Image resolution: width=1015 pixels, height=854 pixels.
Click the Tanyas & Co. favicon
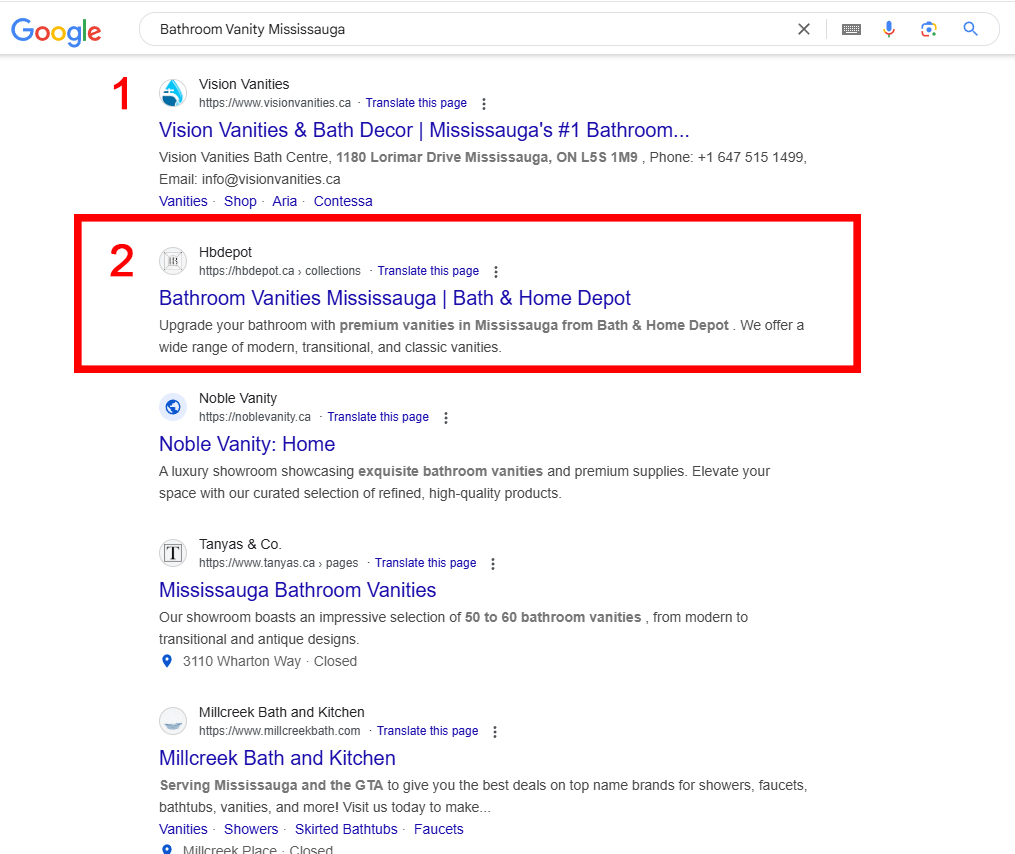(173, 553)
